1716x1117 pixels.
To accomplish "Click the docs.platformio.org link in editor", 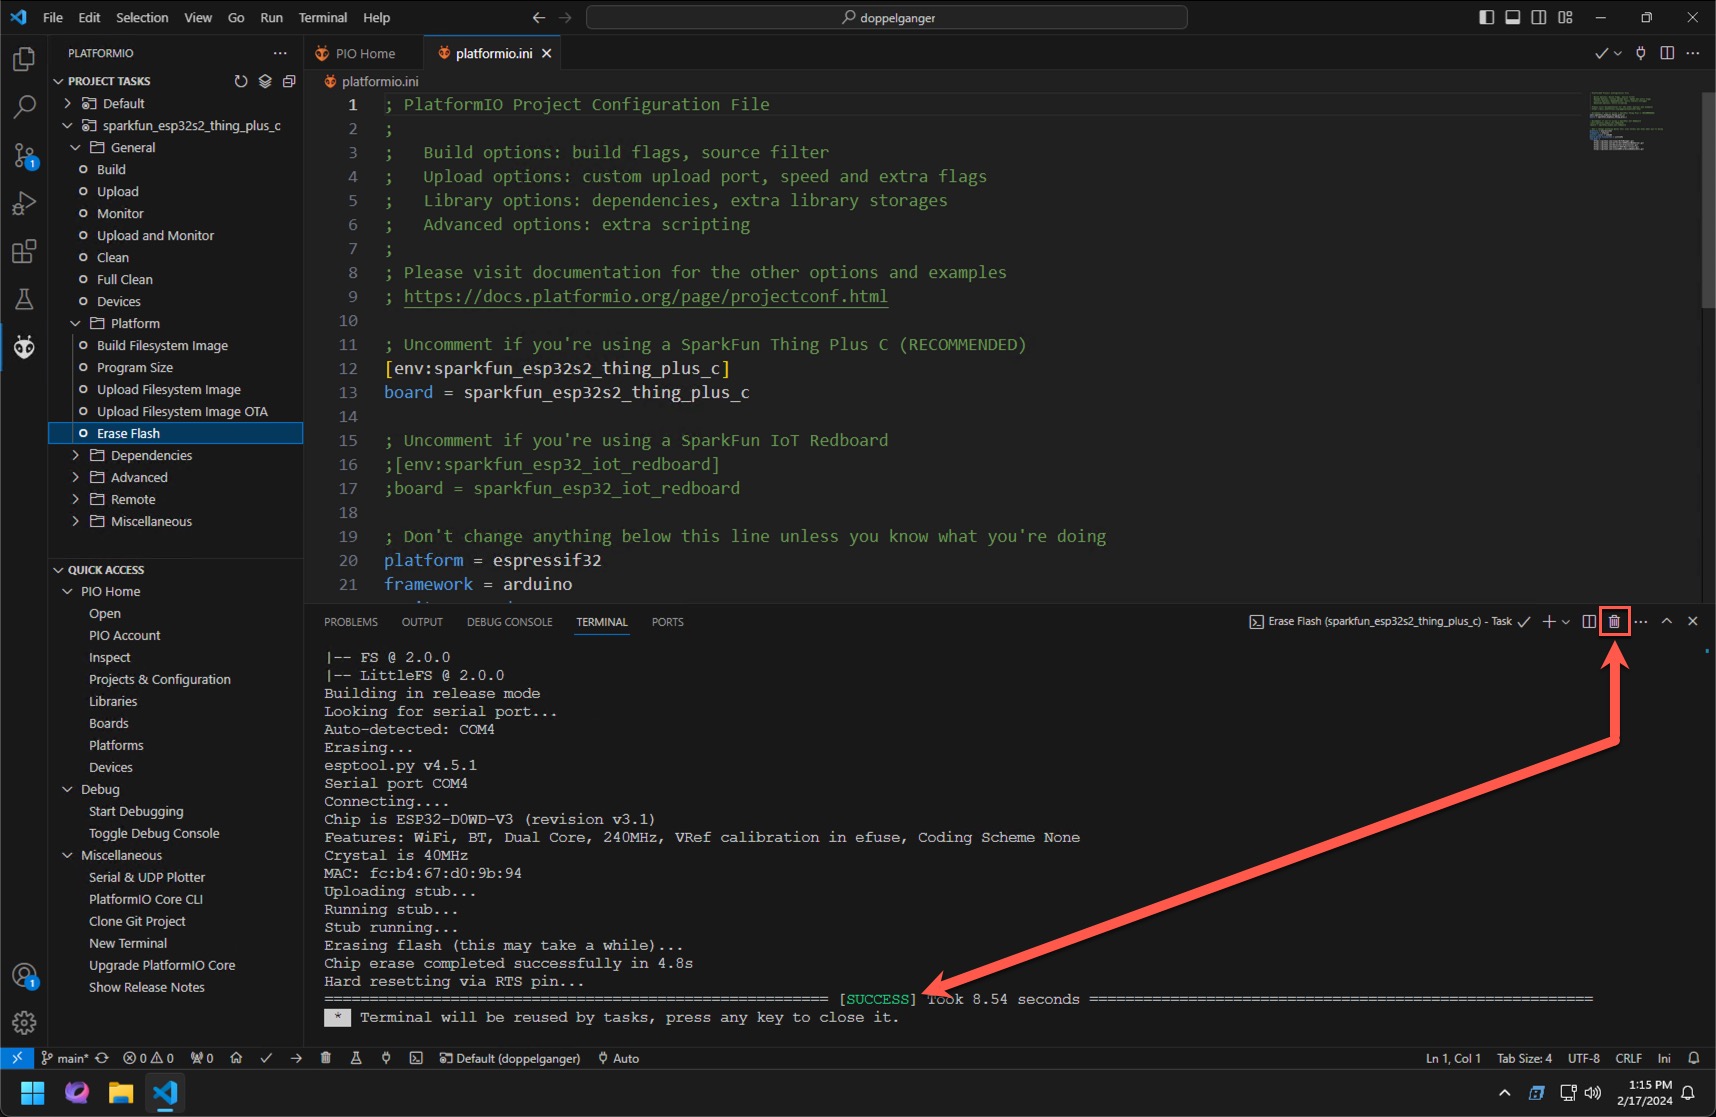I will tap(646, 296).
